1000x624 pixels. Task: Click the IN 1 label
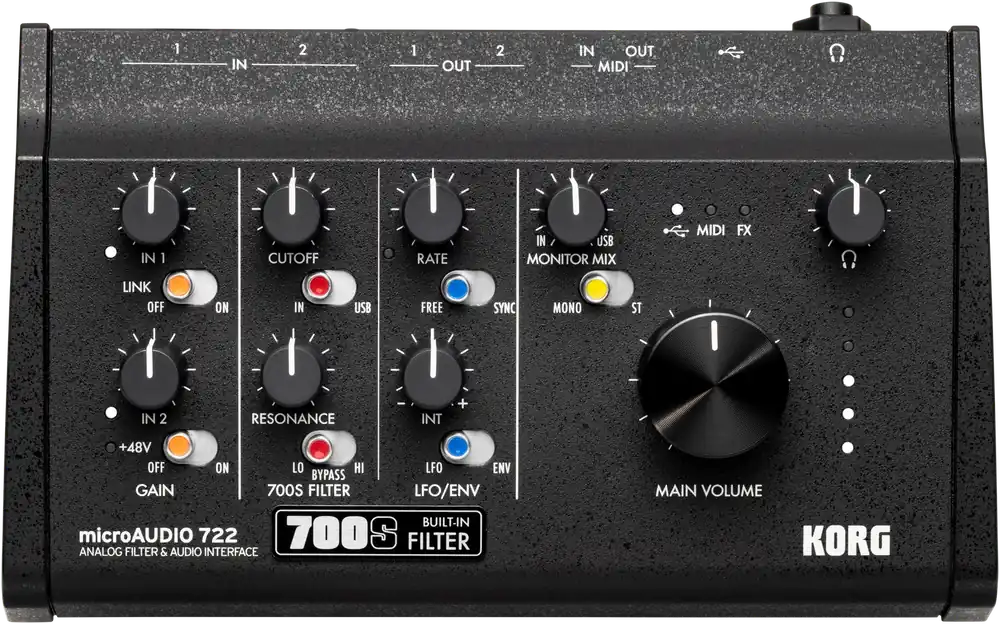tap(153, 258)
